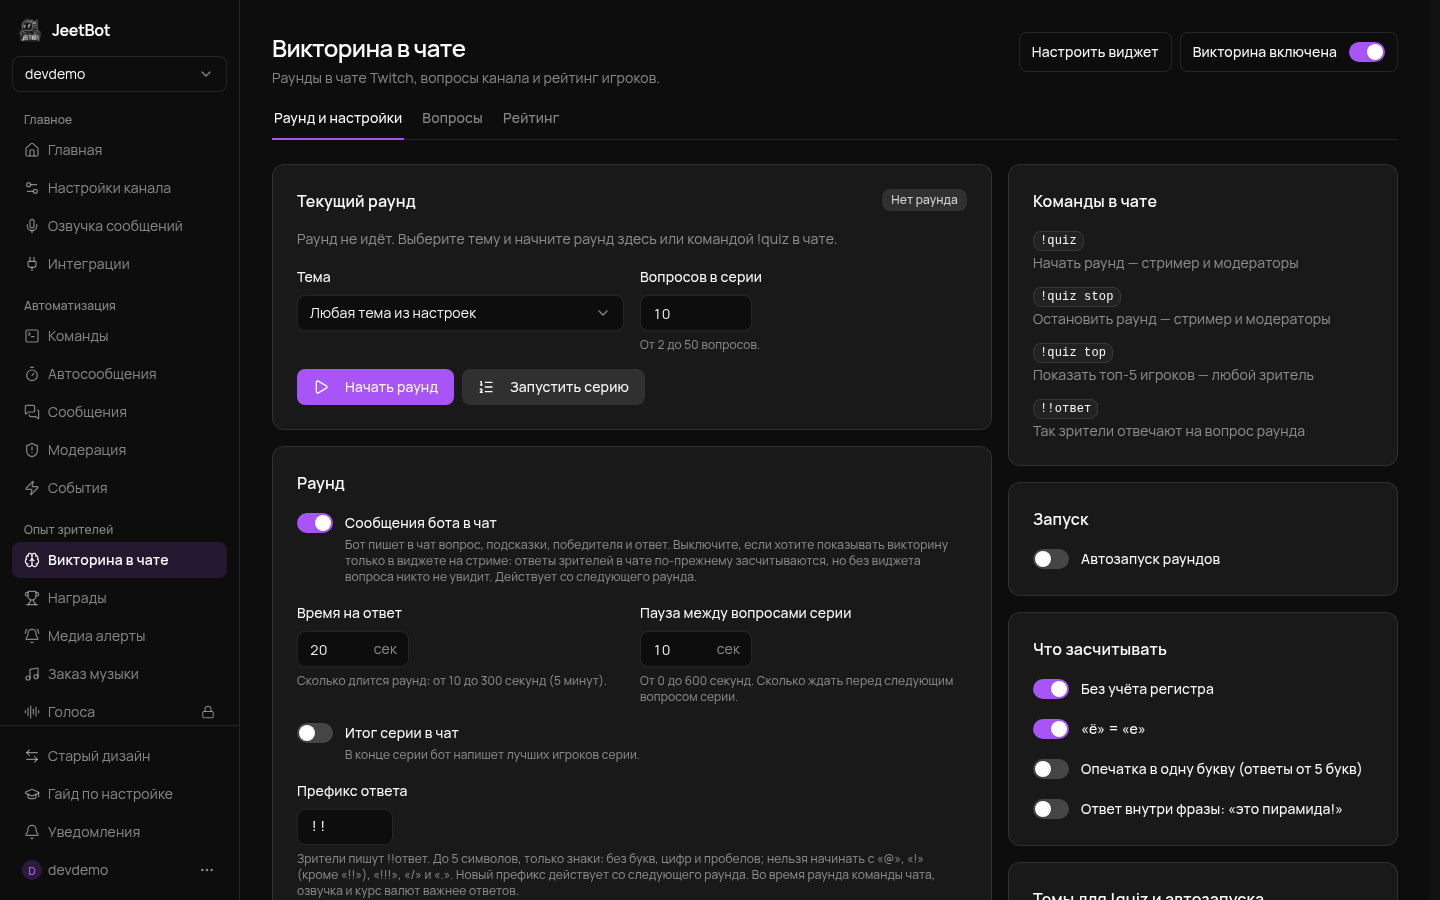Image resolution: width=1440 pixels, height=900 pixels.
Task: Click the Модерация shield icon
Action: pyautogui.click(x=32, y=450)
